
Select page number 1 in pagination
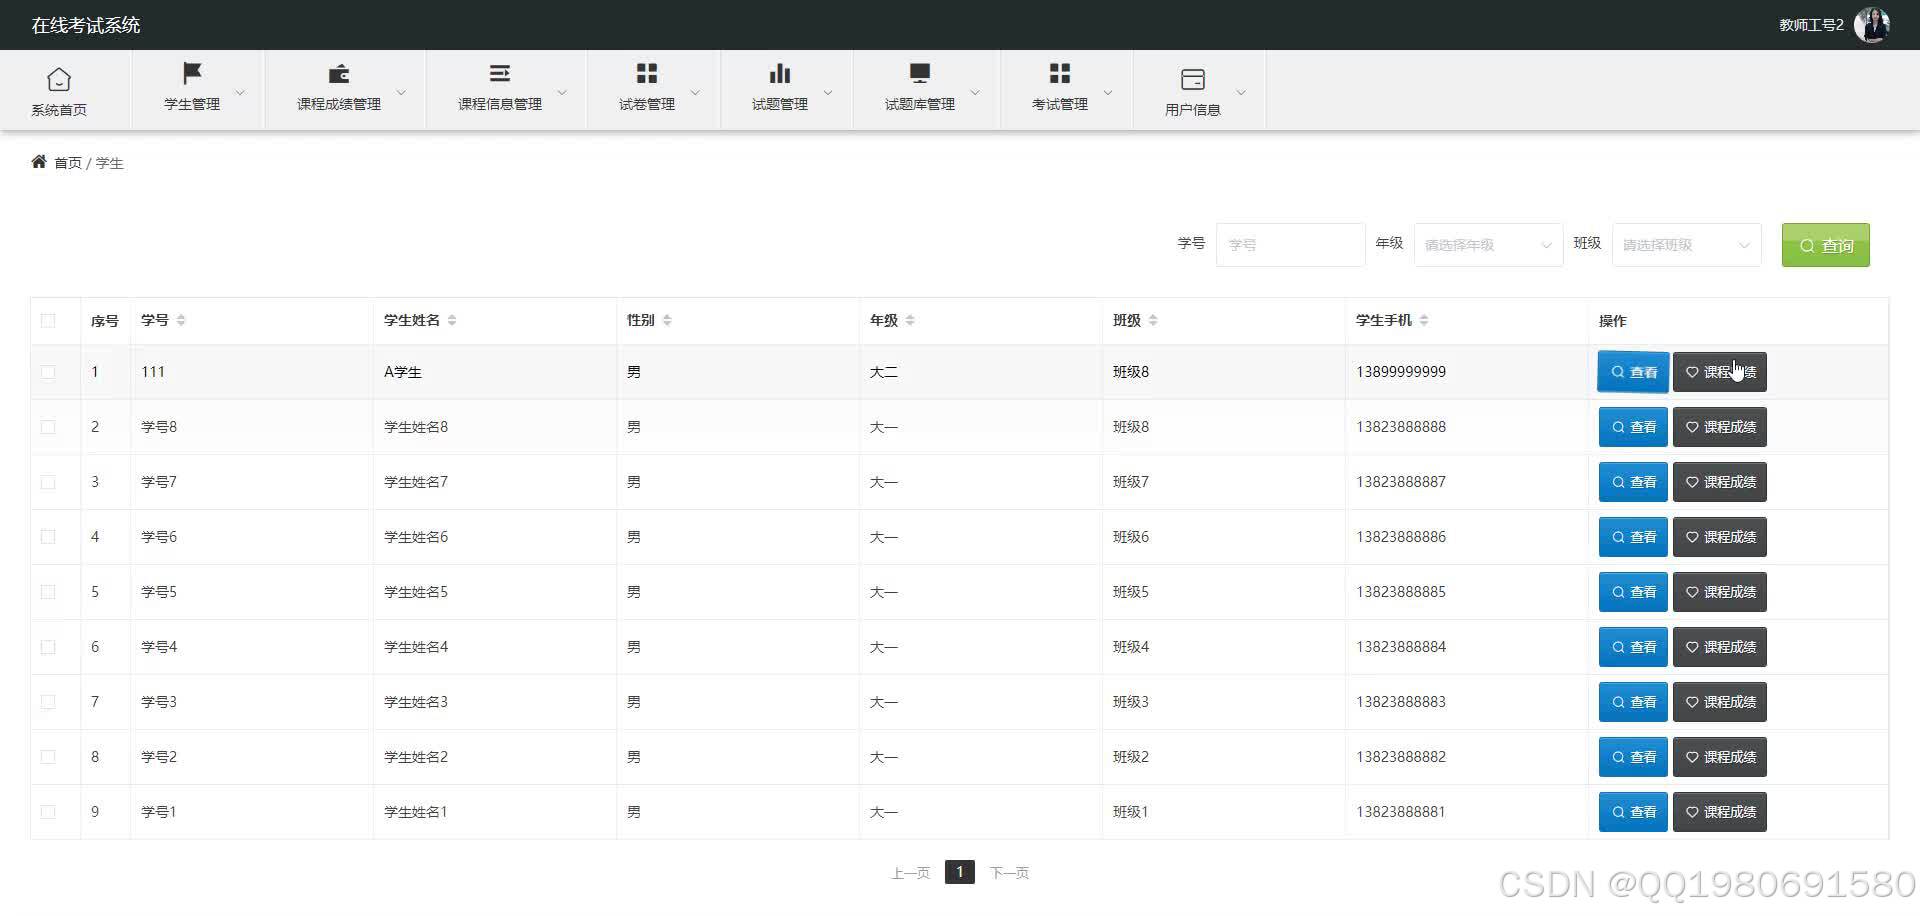point(960,872)
